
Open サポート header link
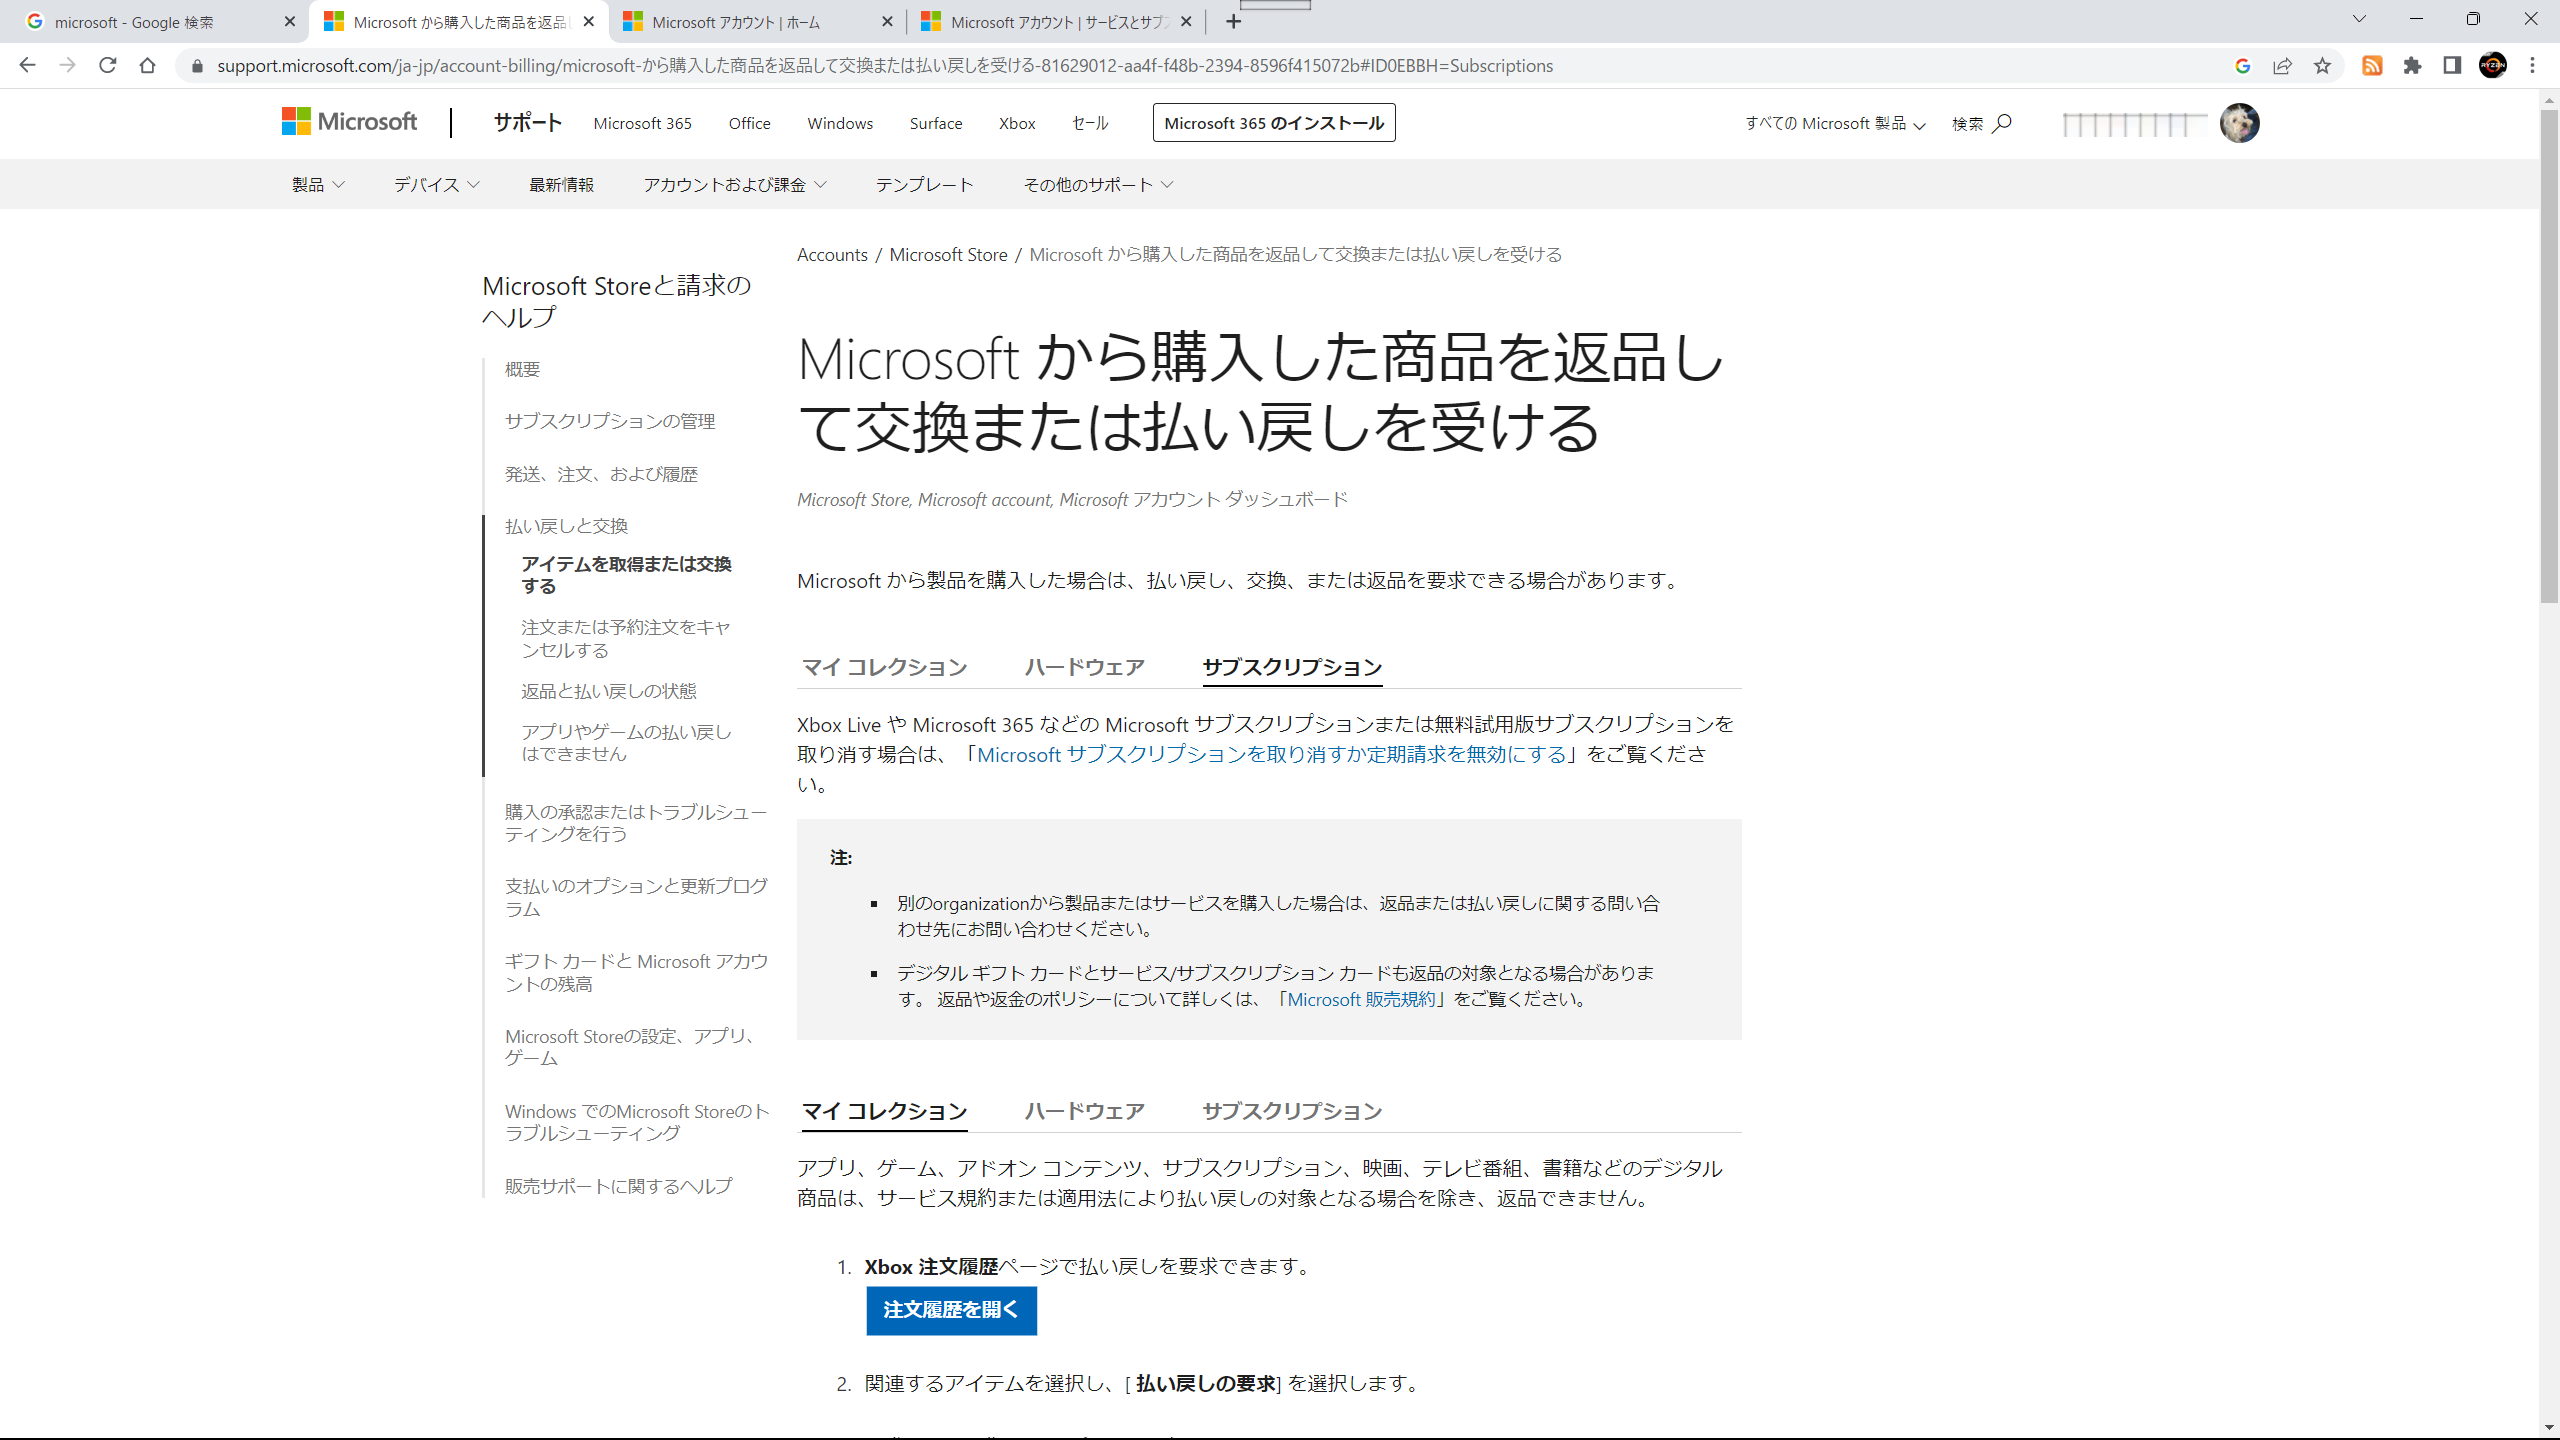pyautogui.click(x=527, y=123)
